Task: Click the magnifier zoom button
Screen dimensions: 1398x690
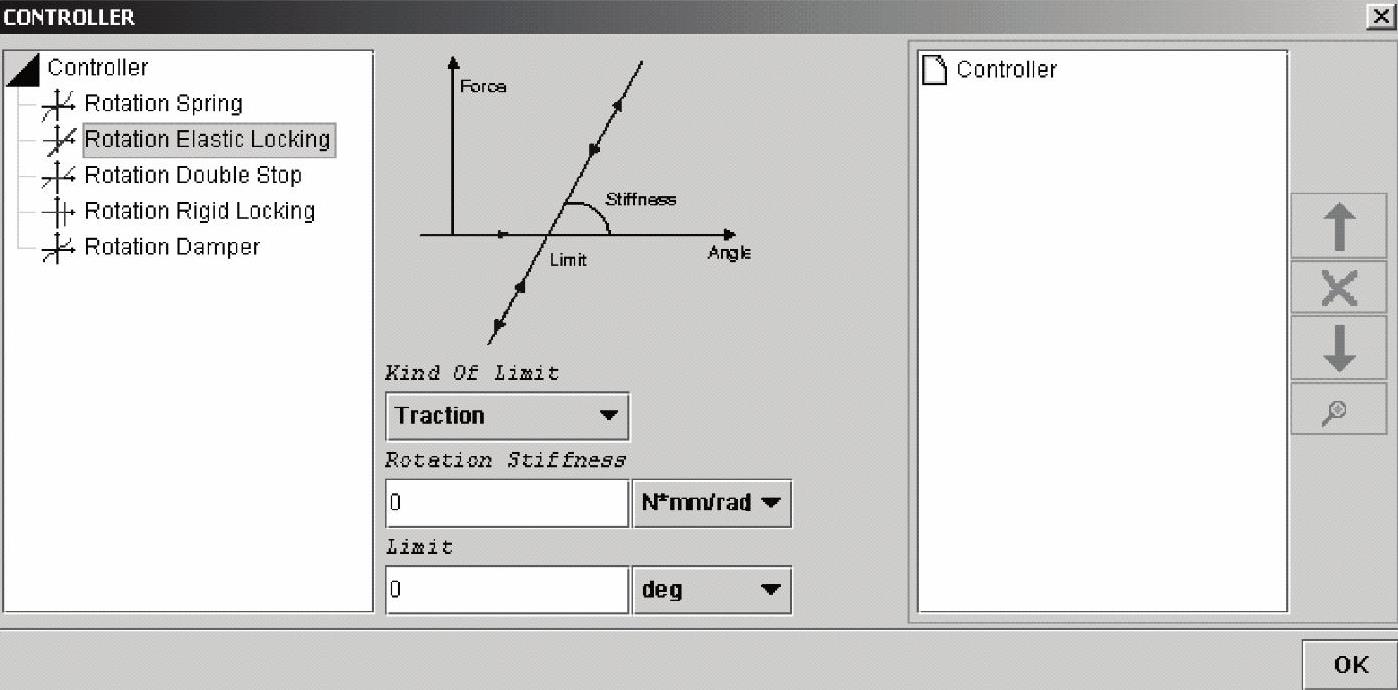Action: pyautogui.click(x=1338, y=410)
